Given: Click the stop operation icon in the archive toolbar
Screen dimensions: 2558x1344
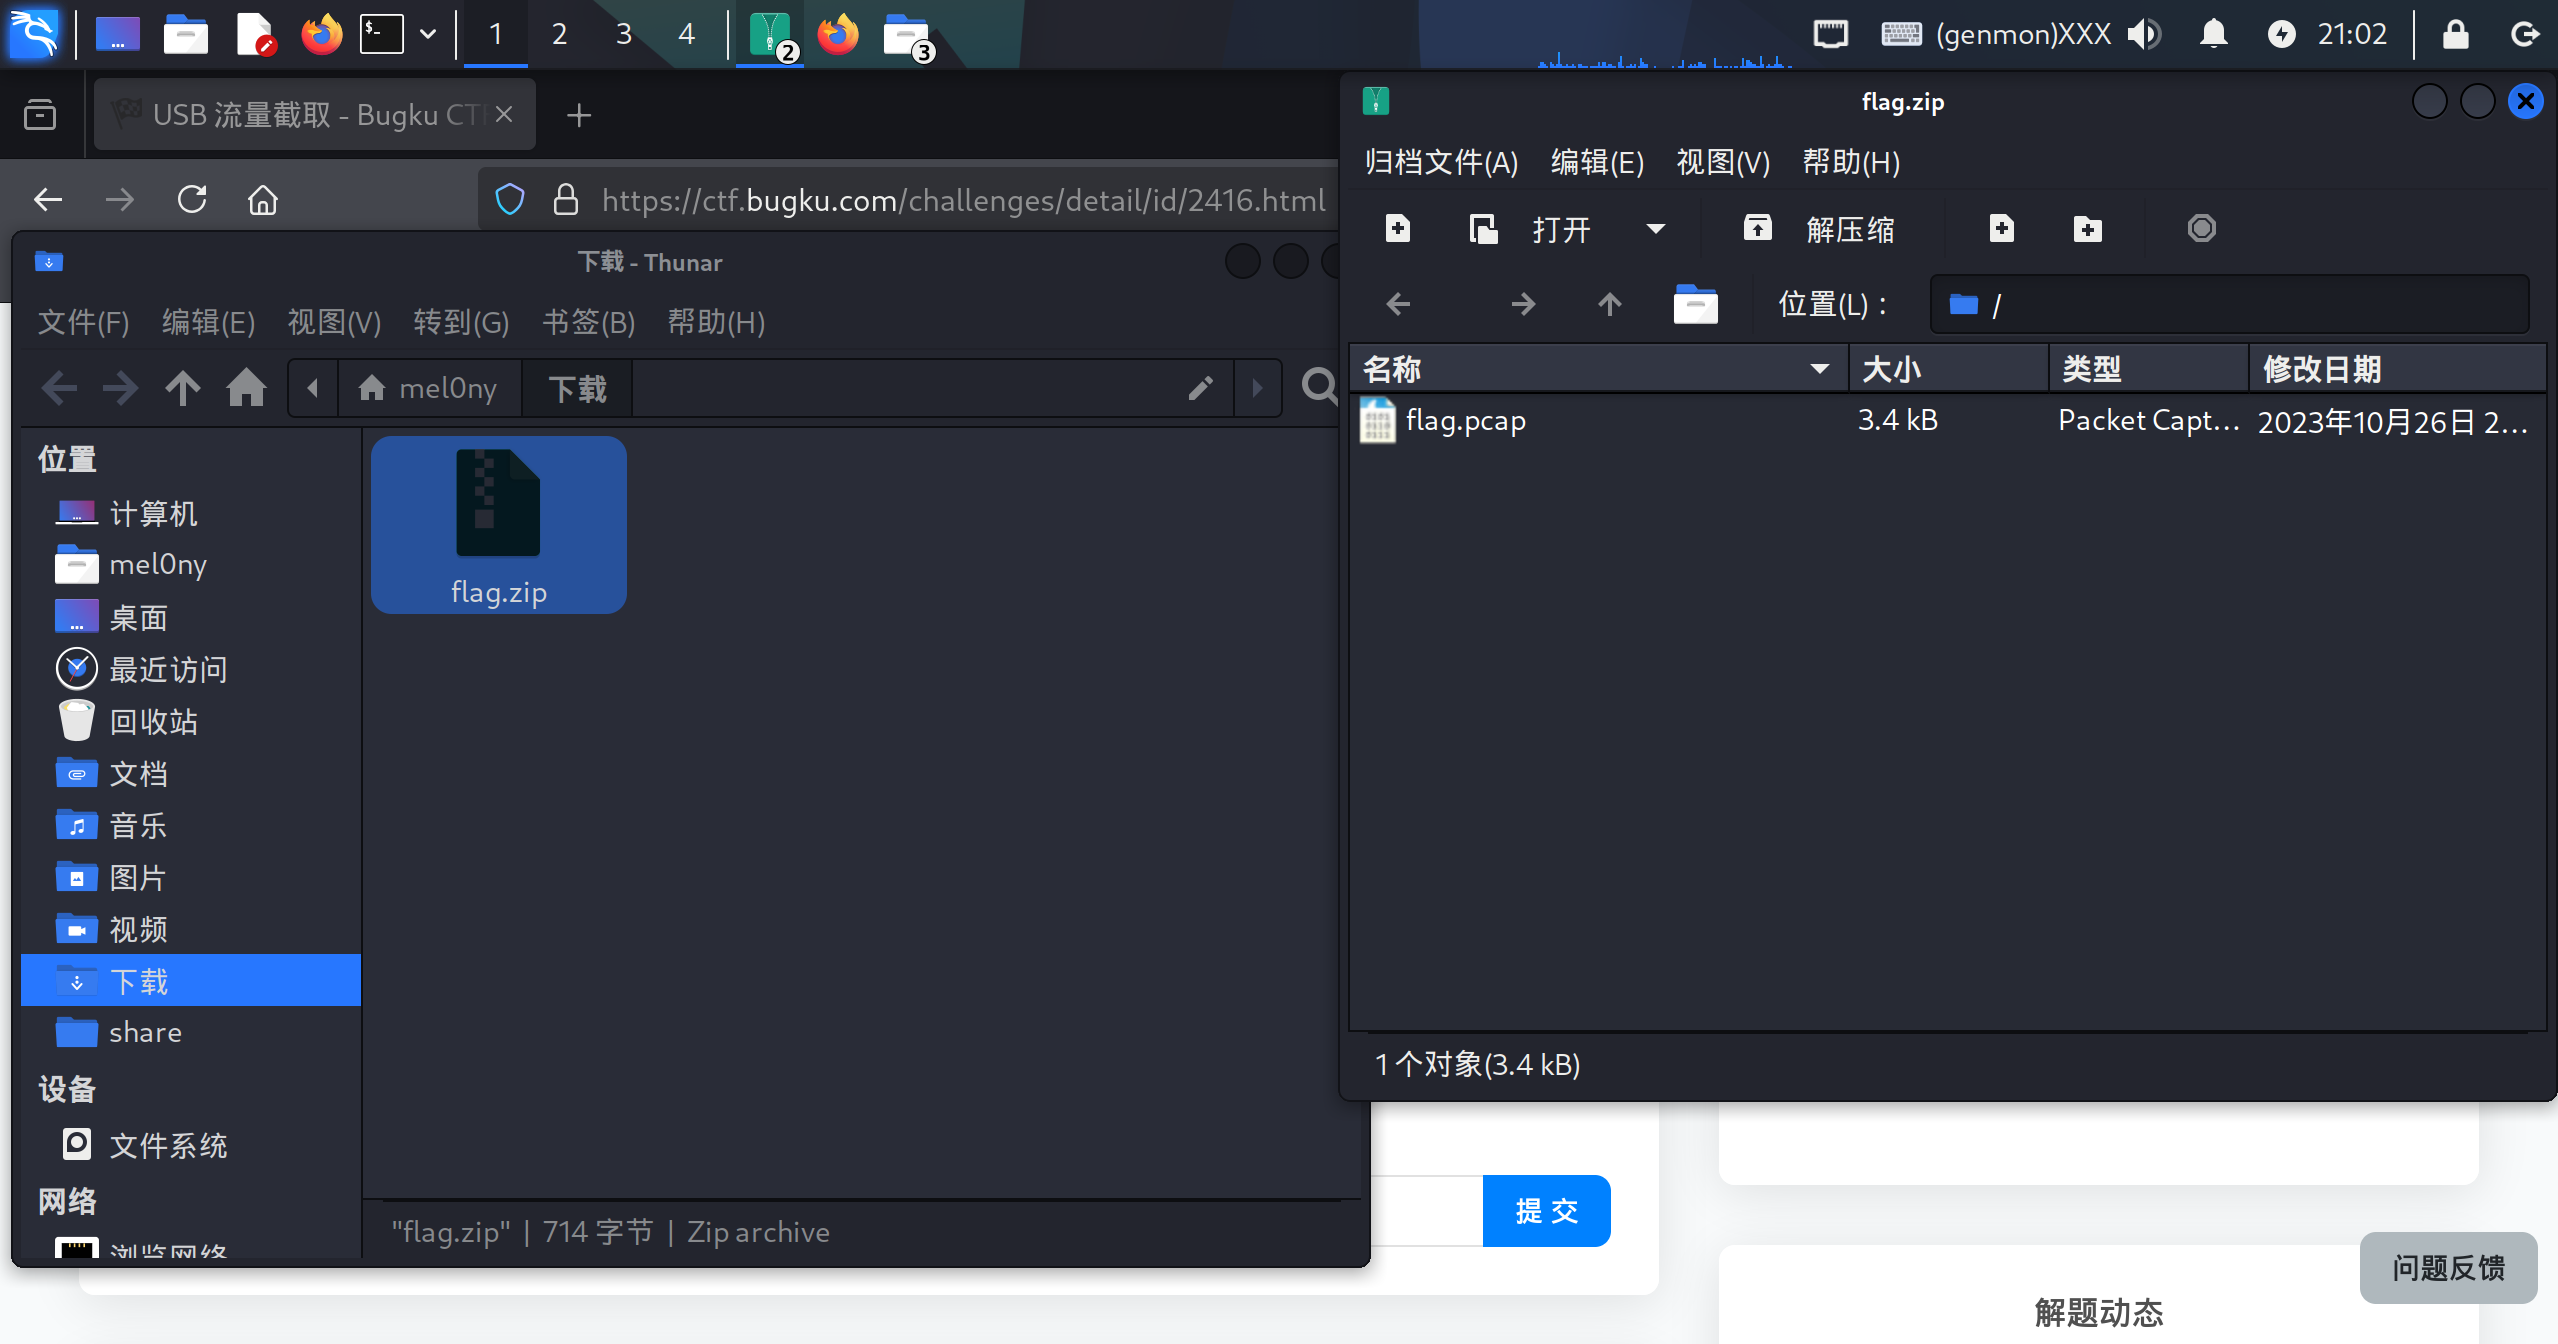Looking at the screenshot, I should (2201, 229).
